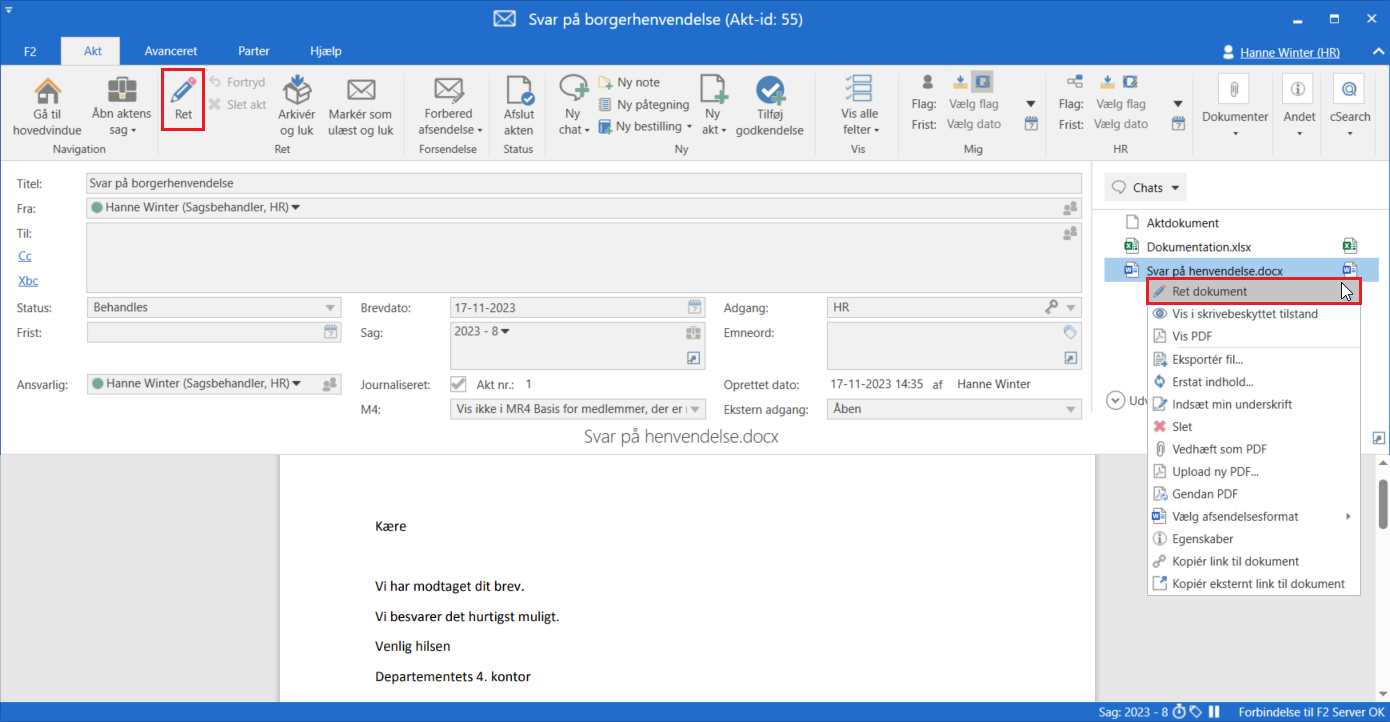
Task: Expand the Ansvarlig Hanne Winter dropdown
Action: pos(296,383)
